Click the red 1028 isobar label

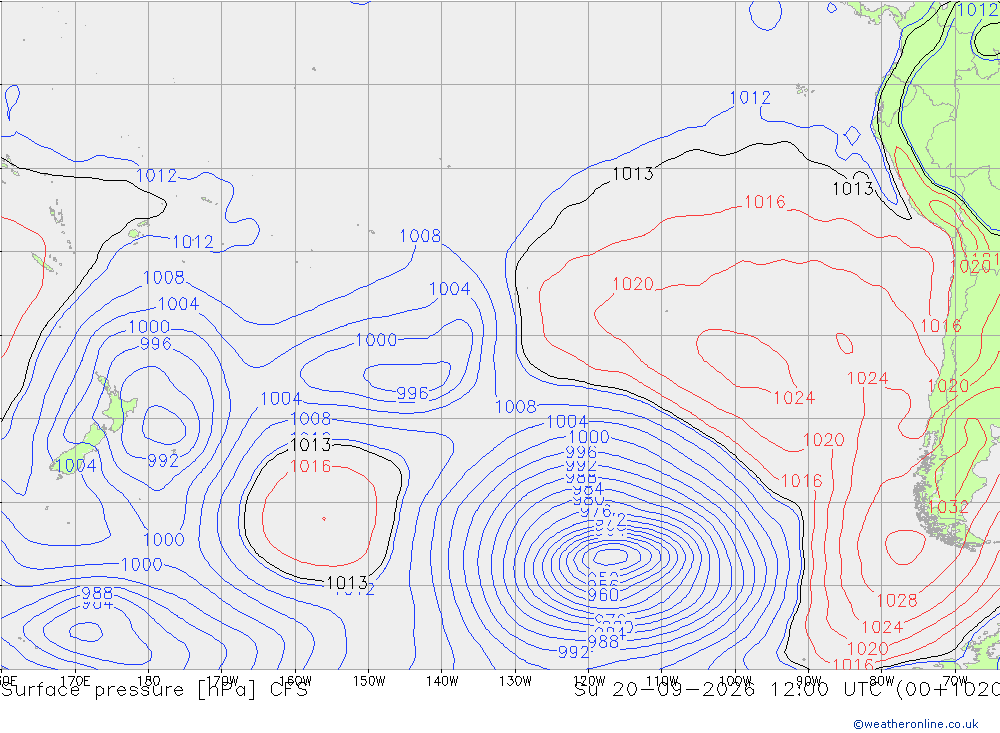click(897, 600)
